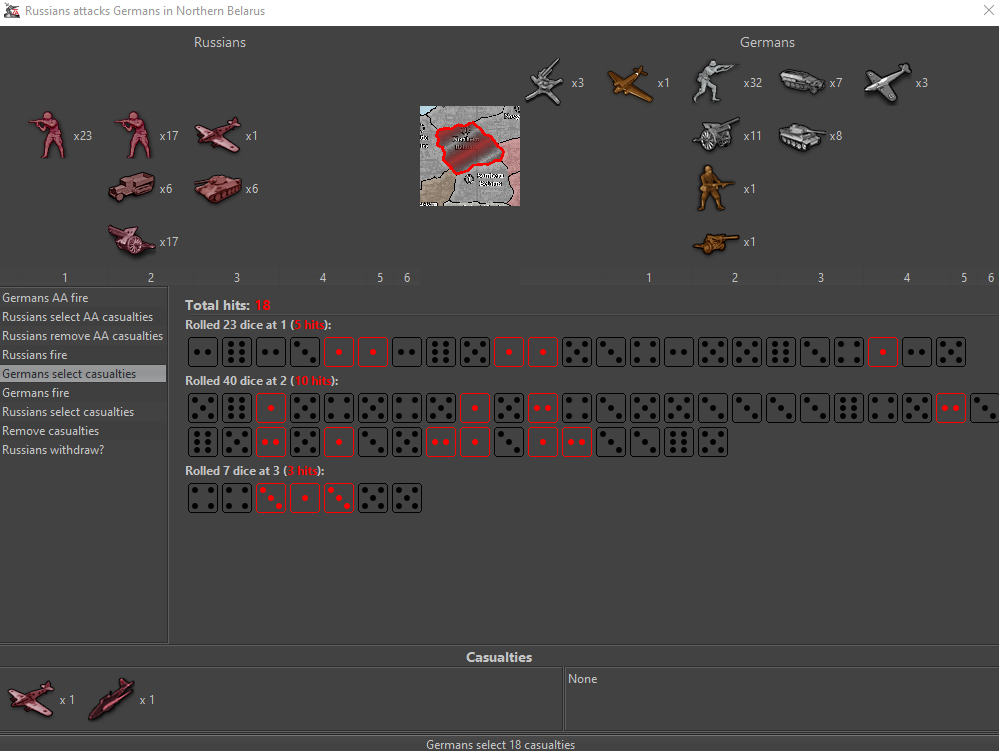Select the orange allied plane icon x1
This screenshot has width=999, height=751.
tap(630, 82)
